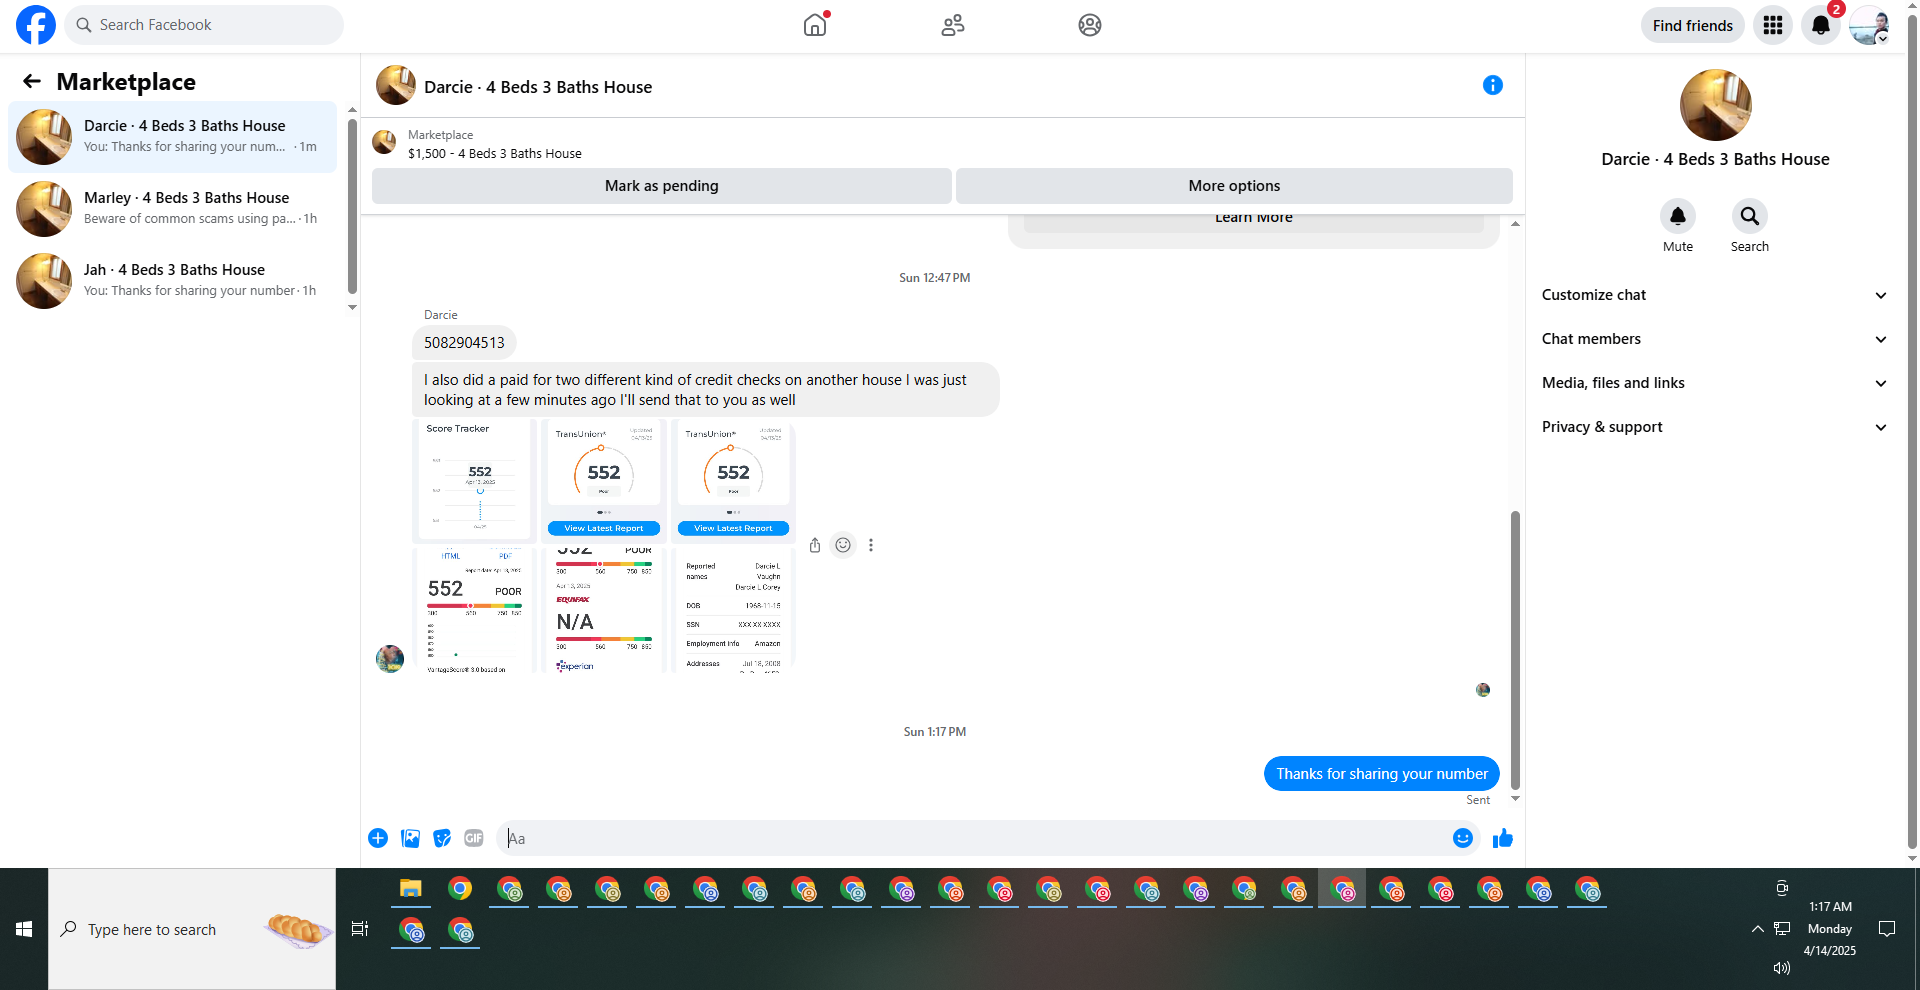Mute this chat with bell icon
Screen dimensions: 1920x990
click(1678, 216)
